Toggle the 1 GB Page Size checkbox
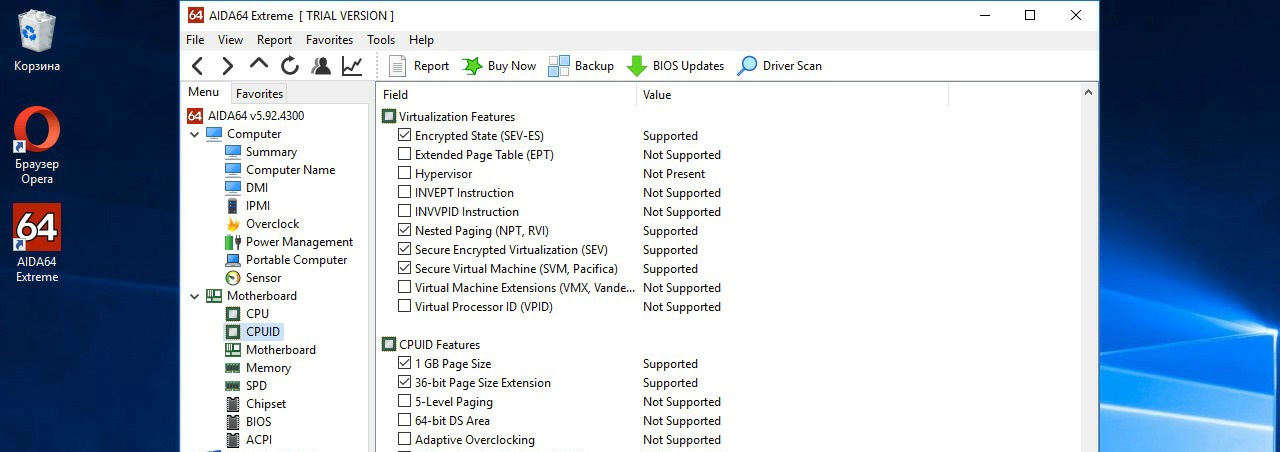1280x452 pixels. click(405, 364)
